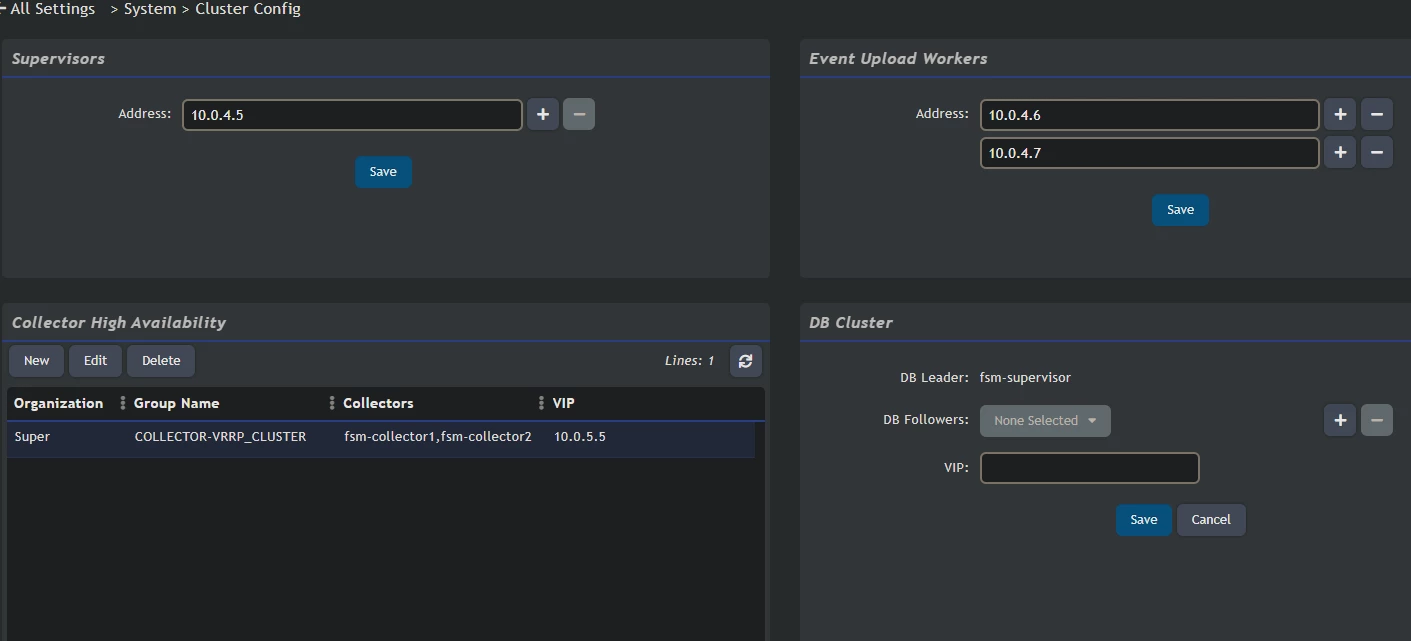
Task: Refresh the Collector High Availability list
Action: (x=745, y=361)
